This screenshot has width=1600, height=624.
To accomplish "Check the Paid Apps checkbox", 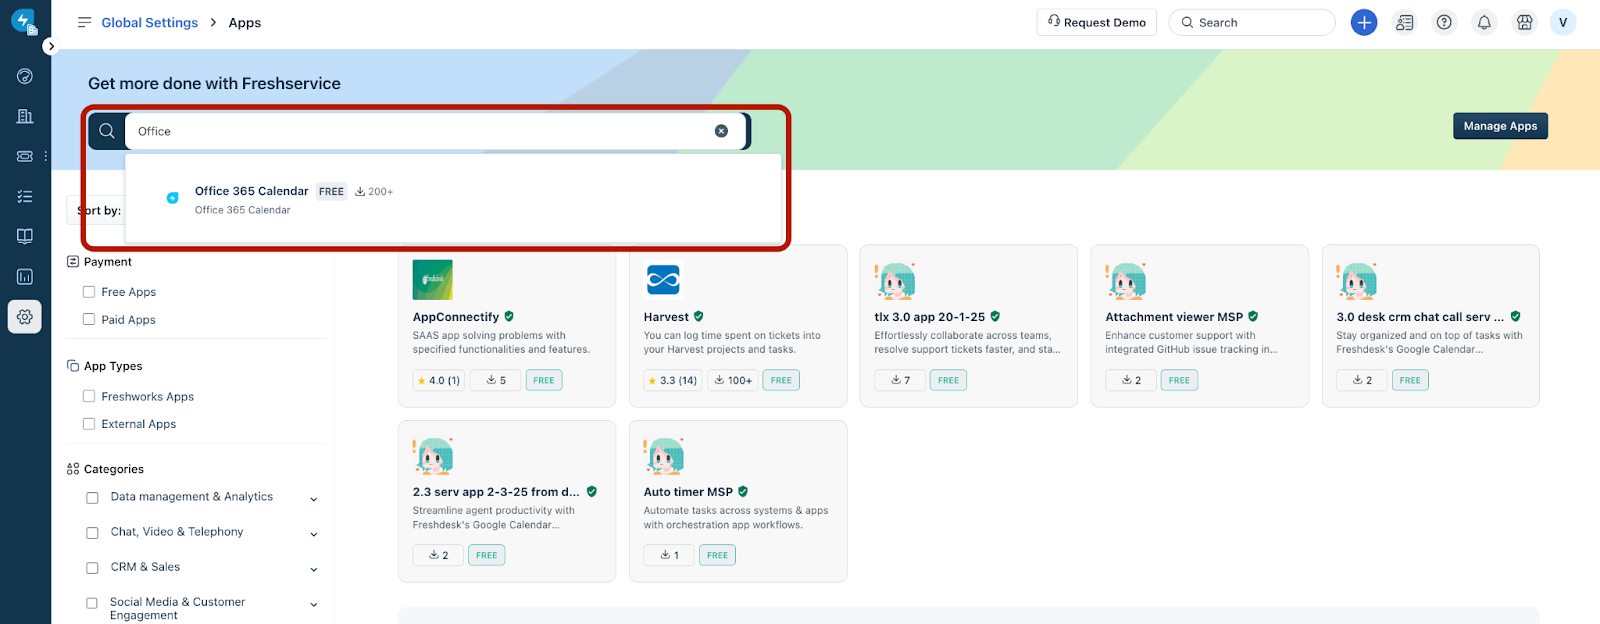I will pyautogui.click(x=89, y=320).
